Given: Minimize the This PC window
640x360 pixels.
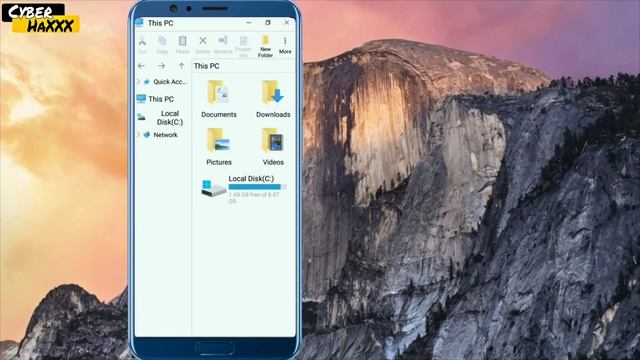Looking at the screenshot, I should coord(249,22).
